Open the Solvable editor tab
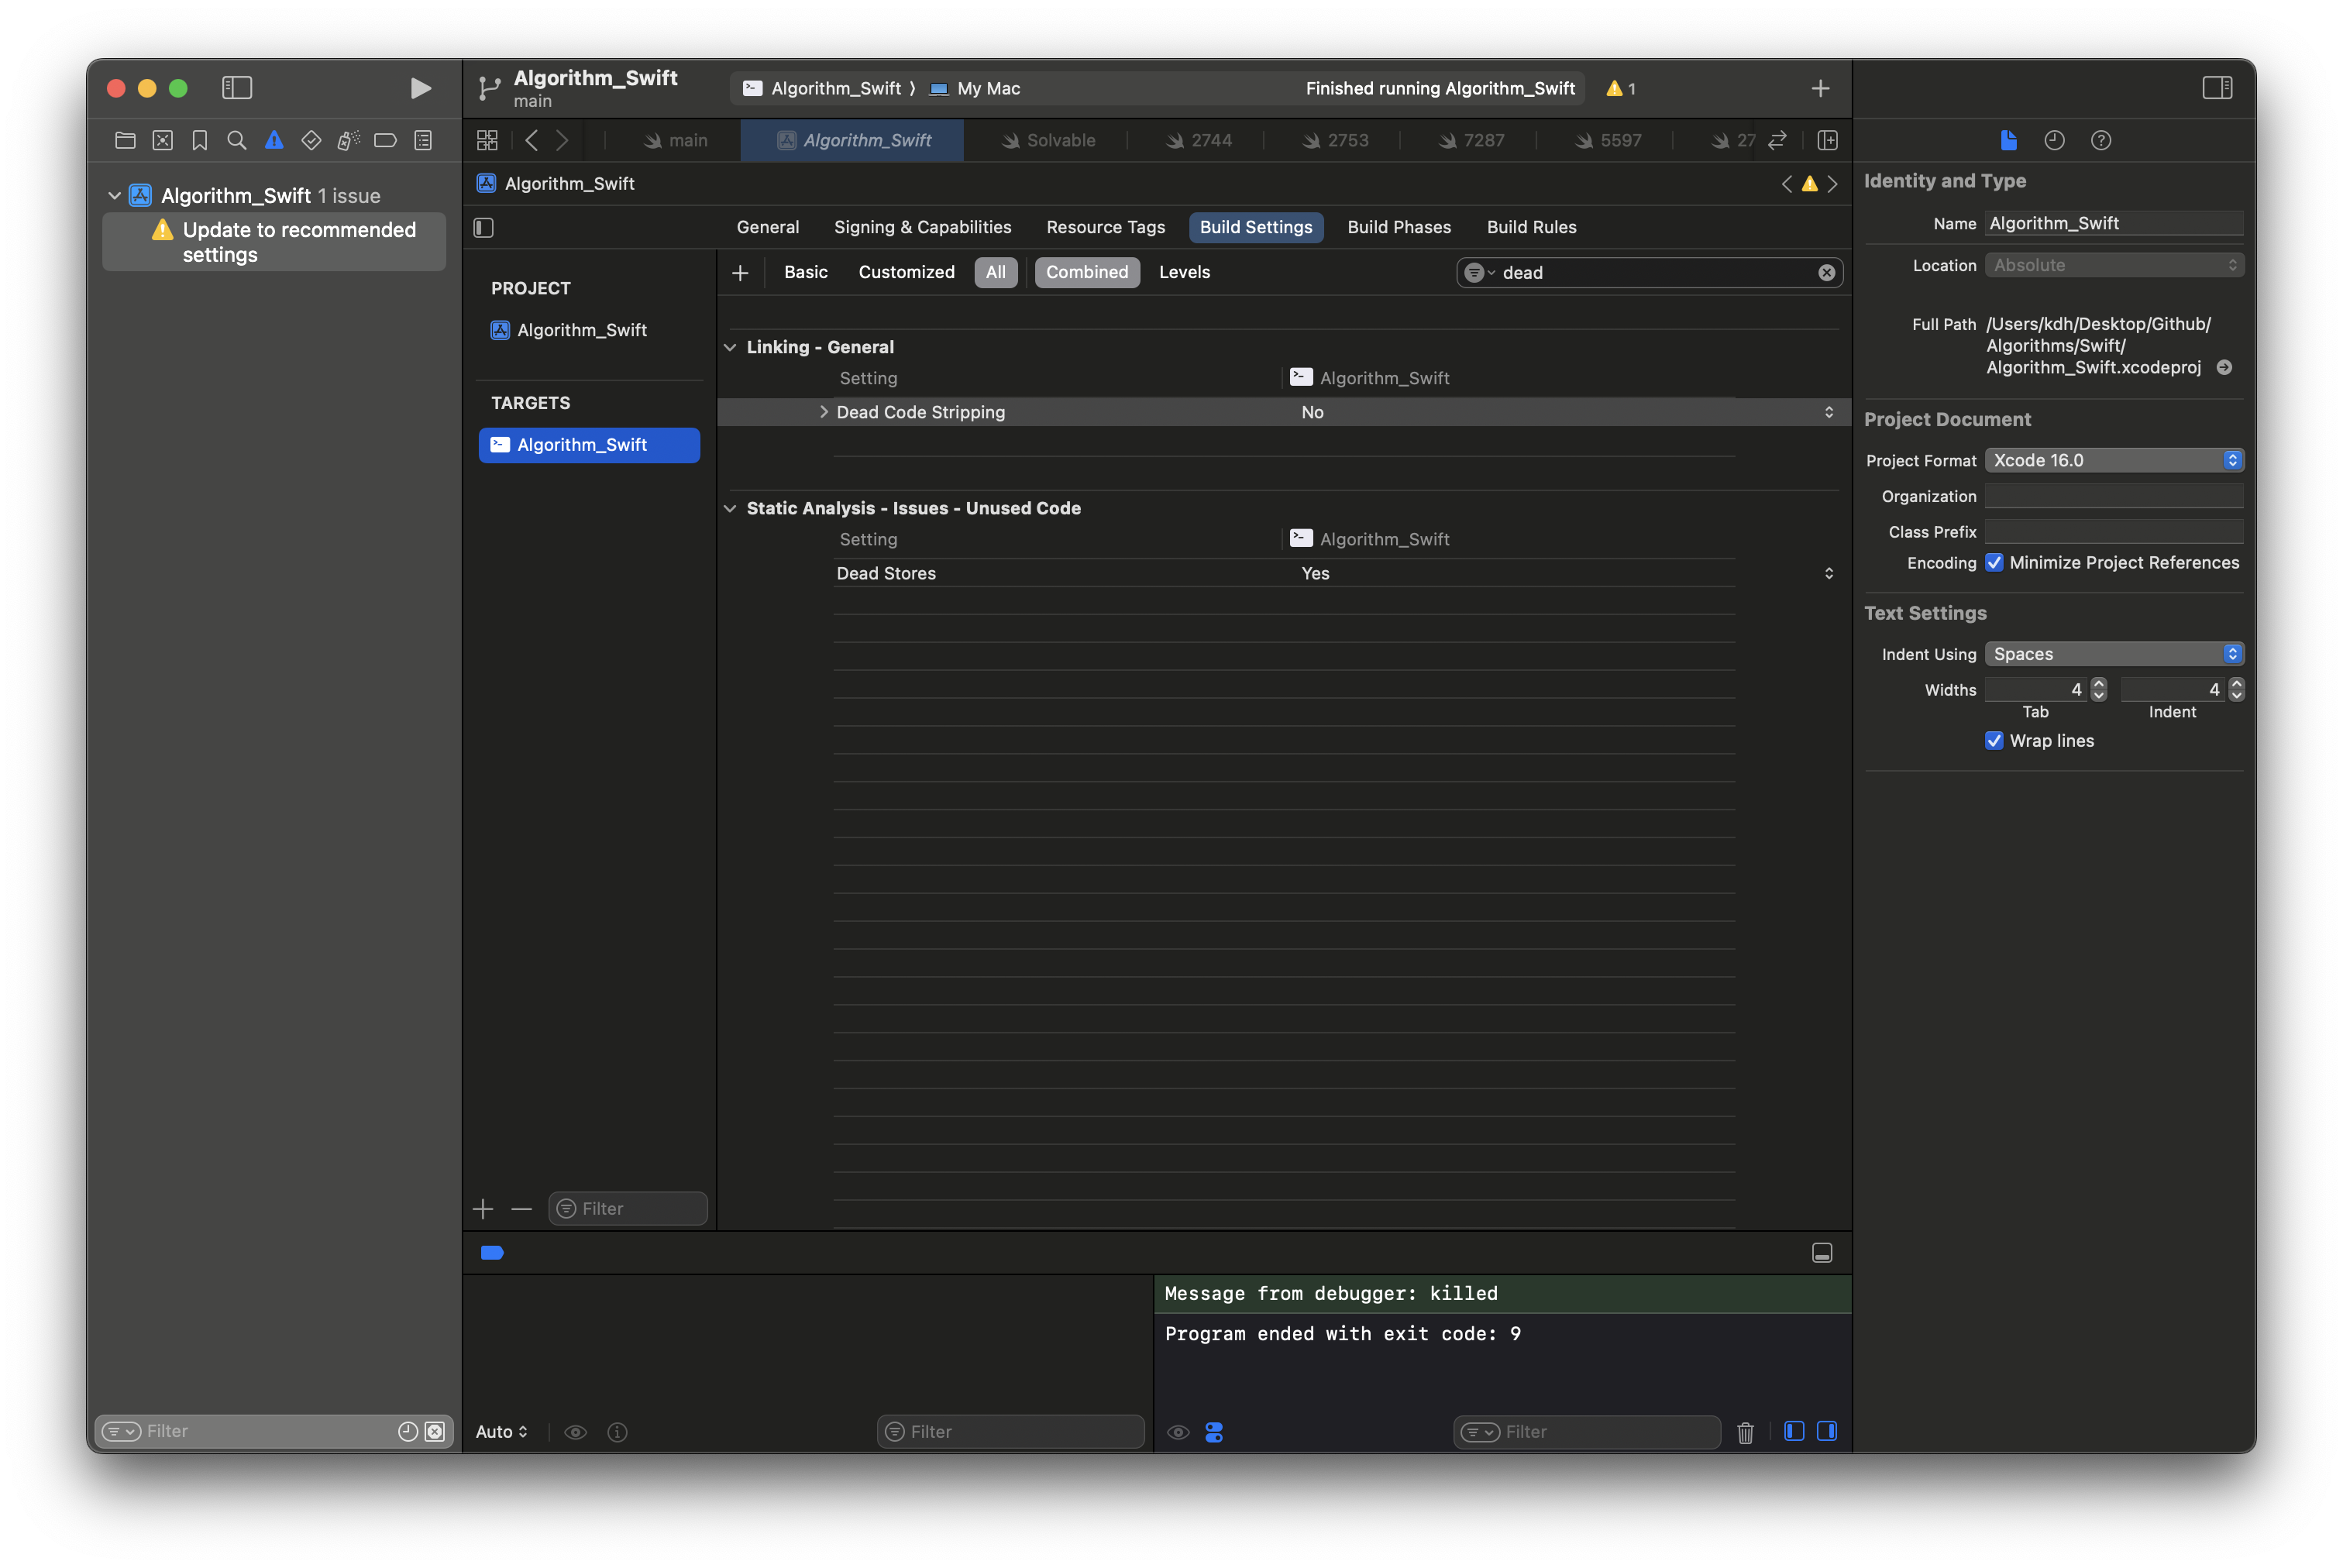 [x=1048, y=141]
